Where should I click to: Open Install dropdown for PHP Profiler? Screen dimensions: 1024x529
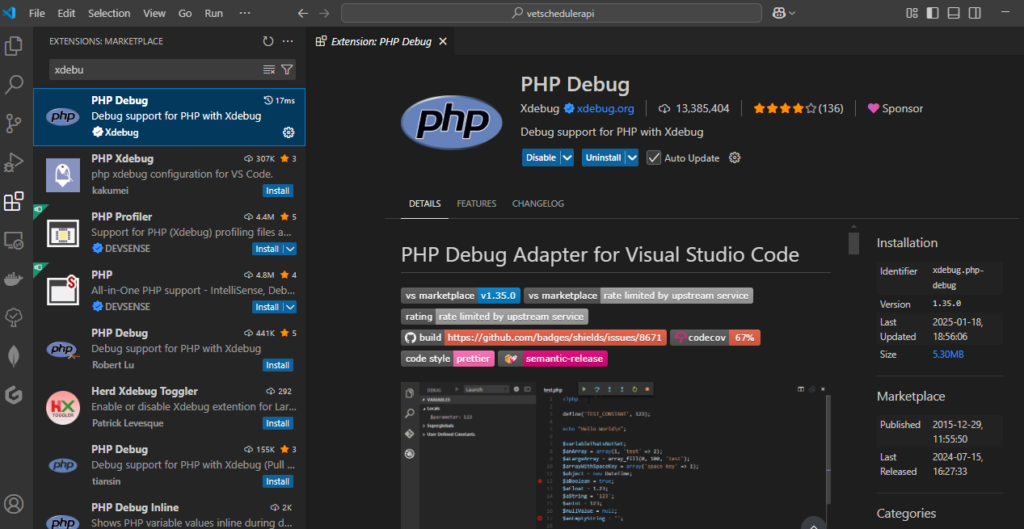[290, 249]
